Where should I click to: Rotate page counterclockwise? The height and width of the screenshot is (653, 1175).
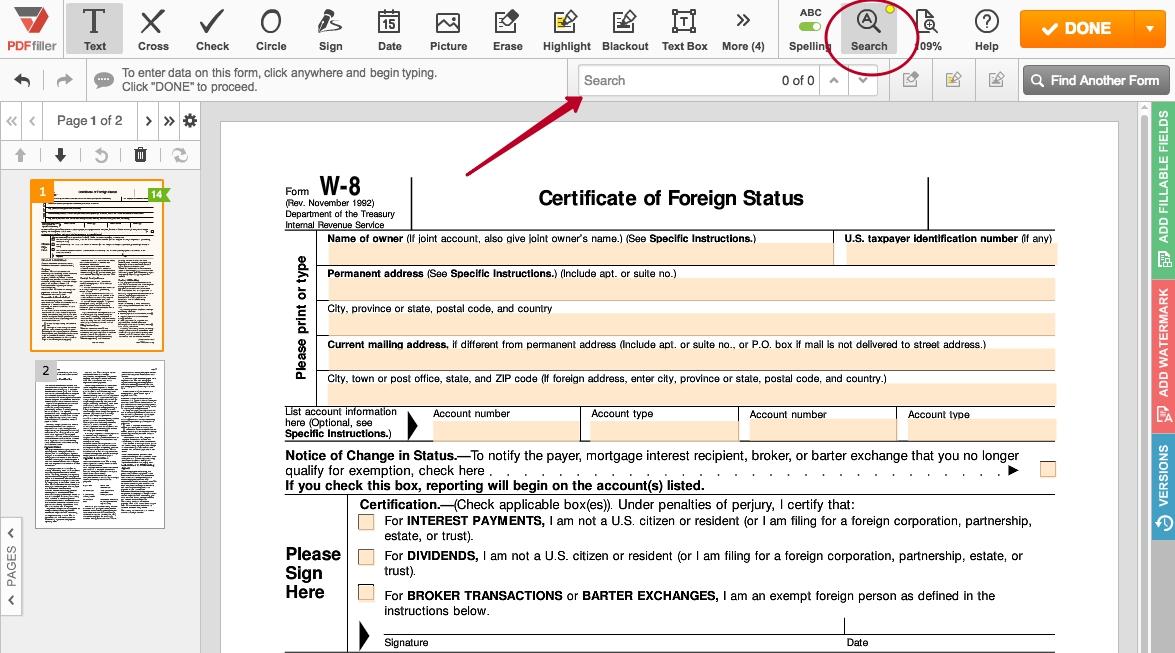[100, 155]
